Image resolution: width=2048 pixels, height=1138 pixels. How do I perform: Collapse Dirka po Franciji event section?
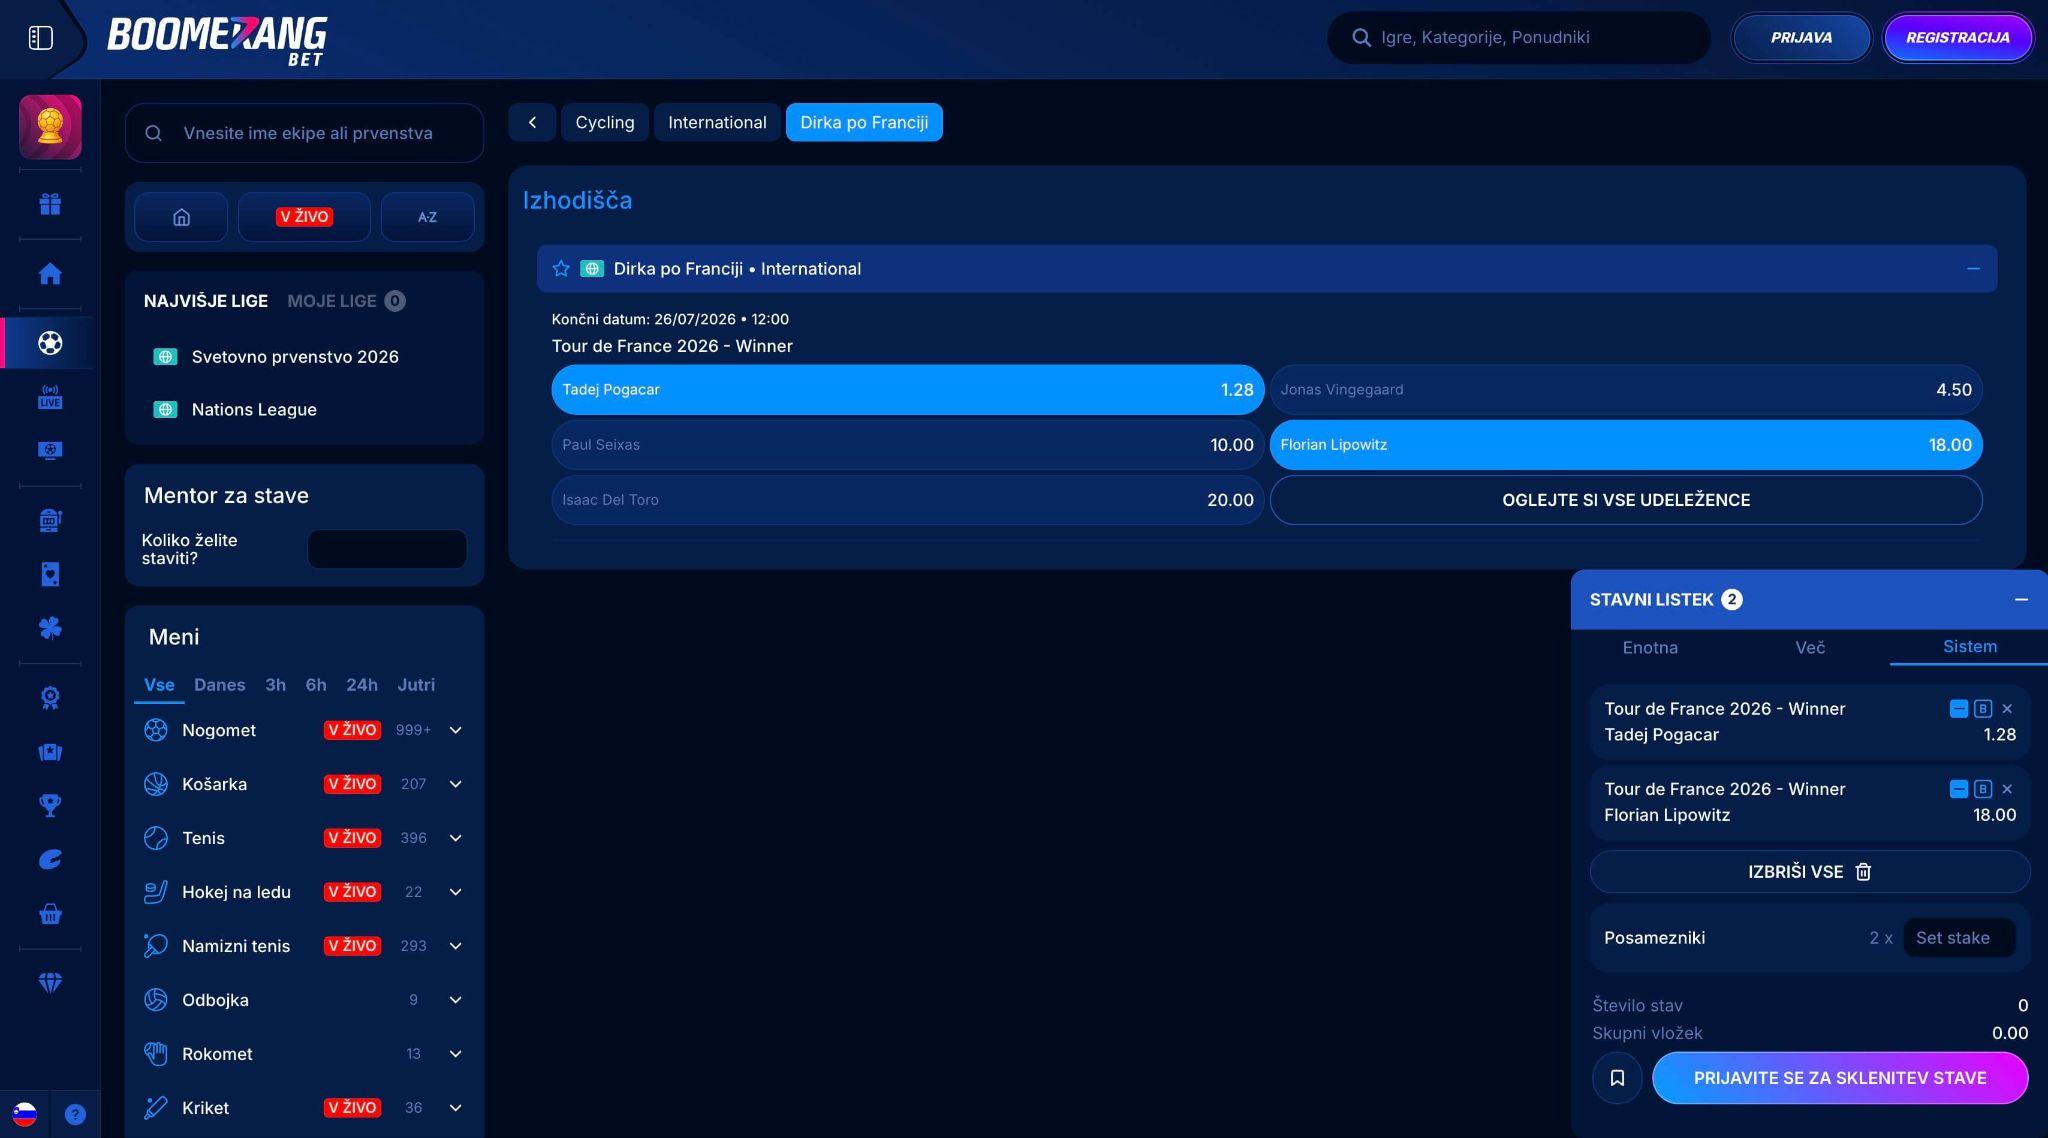tap(1973, 269)
